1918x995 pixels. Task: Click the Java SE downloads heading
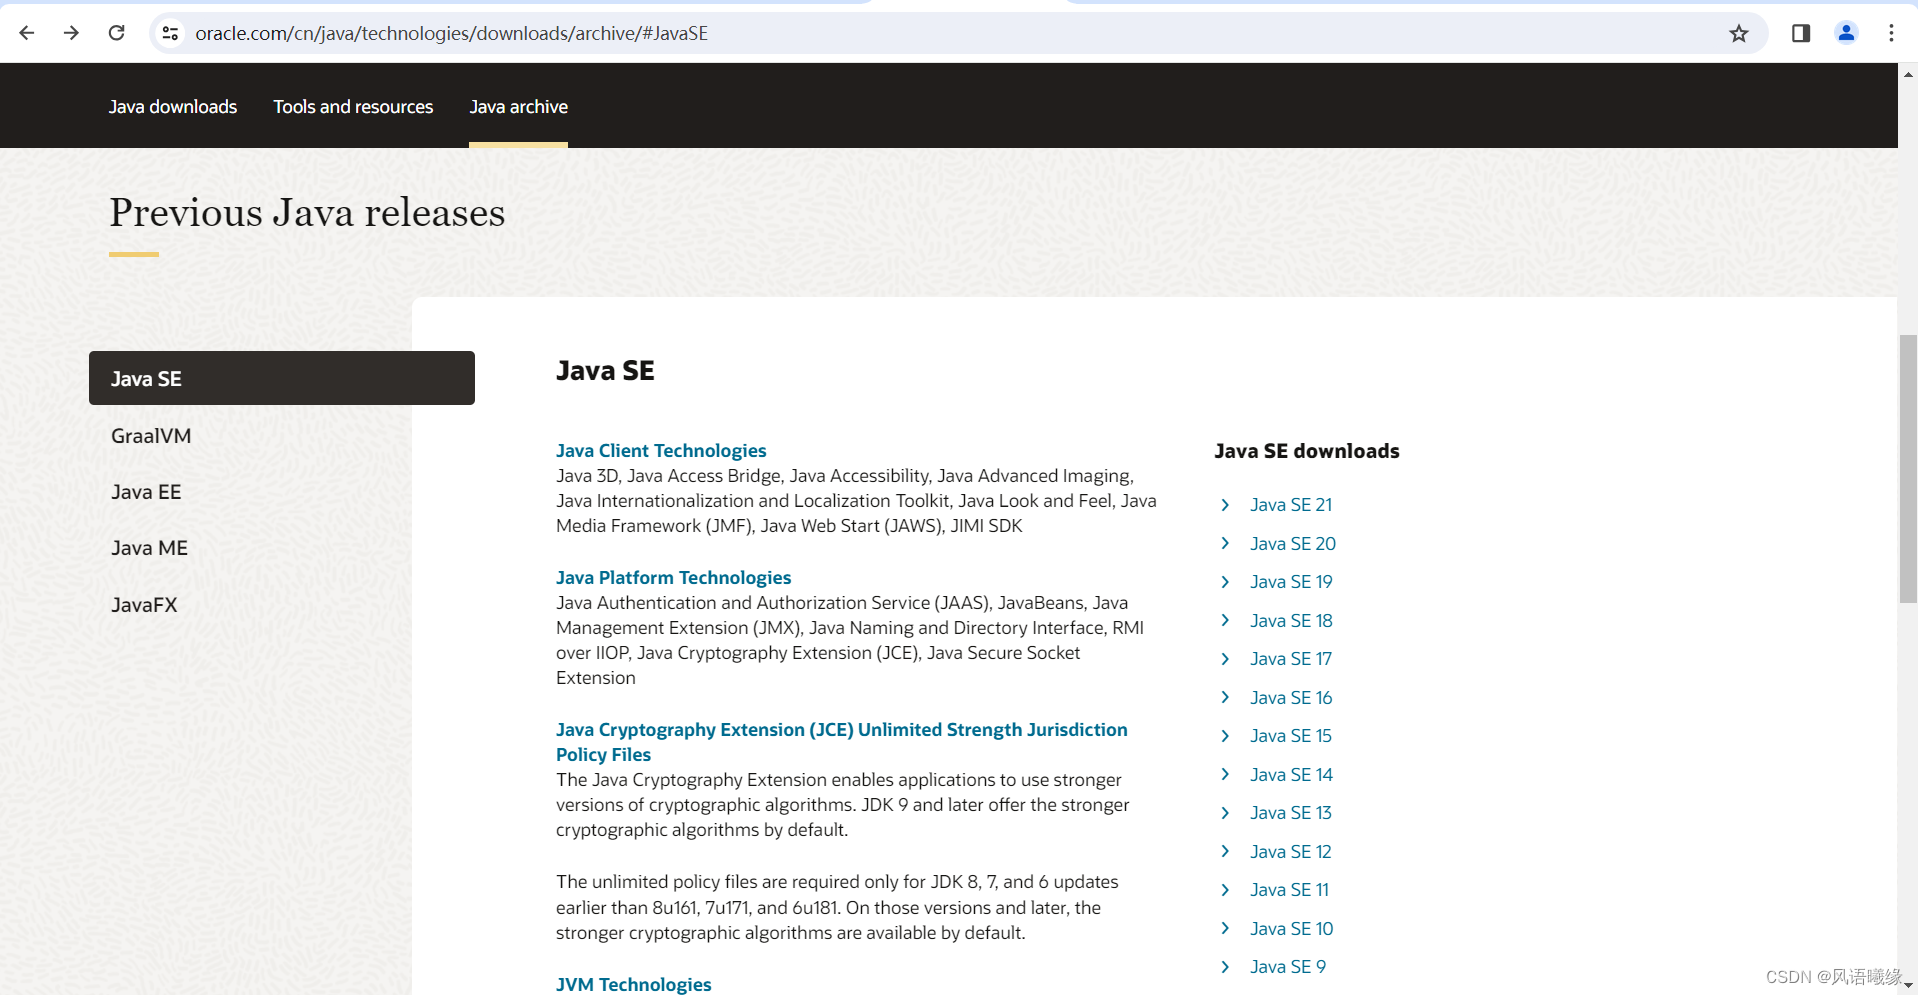1307,451
